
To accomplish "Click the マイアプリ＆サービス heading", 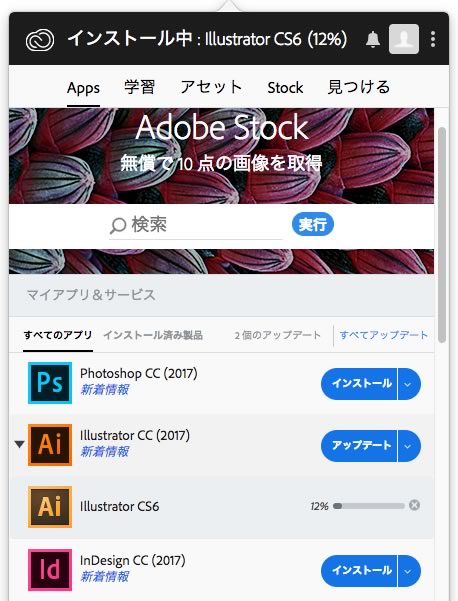I will [x=91, y=295].
